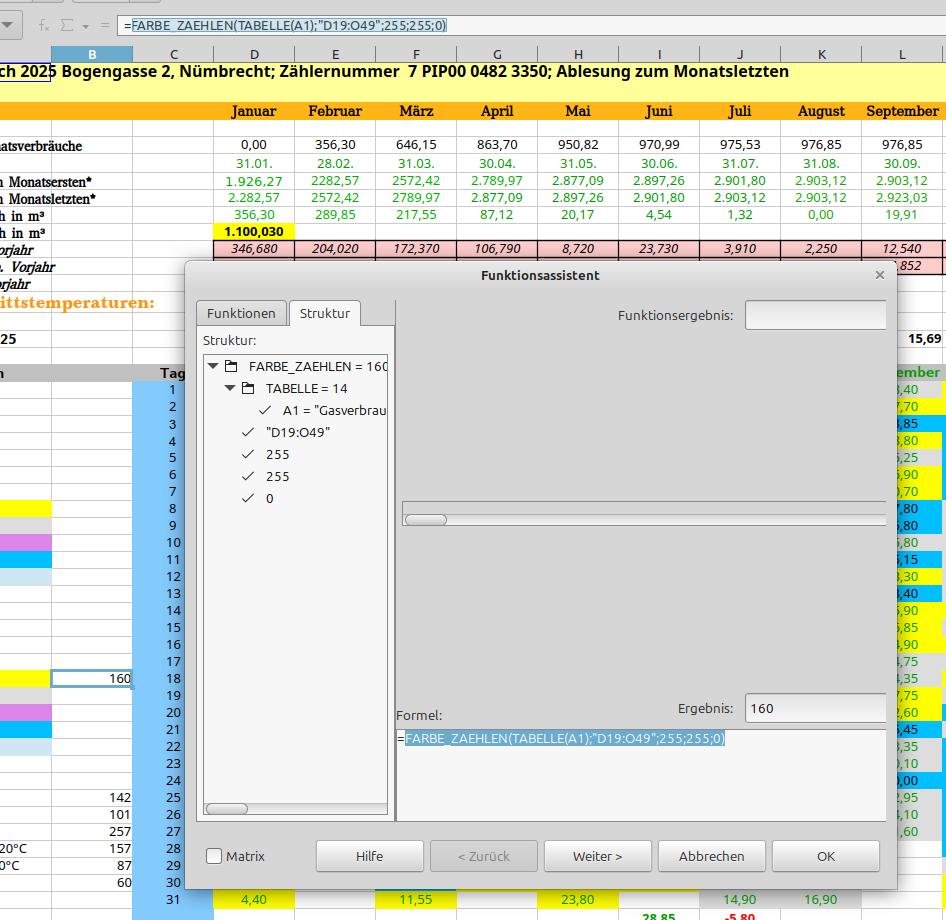Viewport: 946px width, 920px height.
Task: Select the 0 argument in structure tree
Action: [269, 498]
